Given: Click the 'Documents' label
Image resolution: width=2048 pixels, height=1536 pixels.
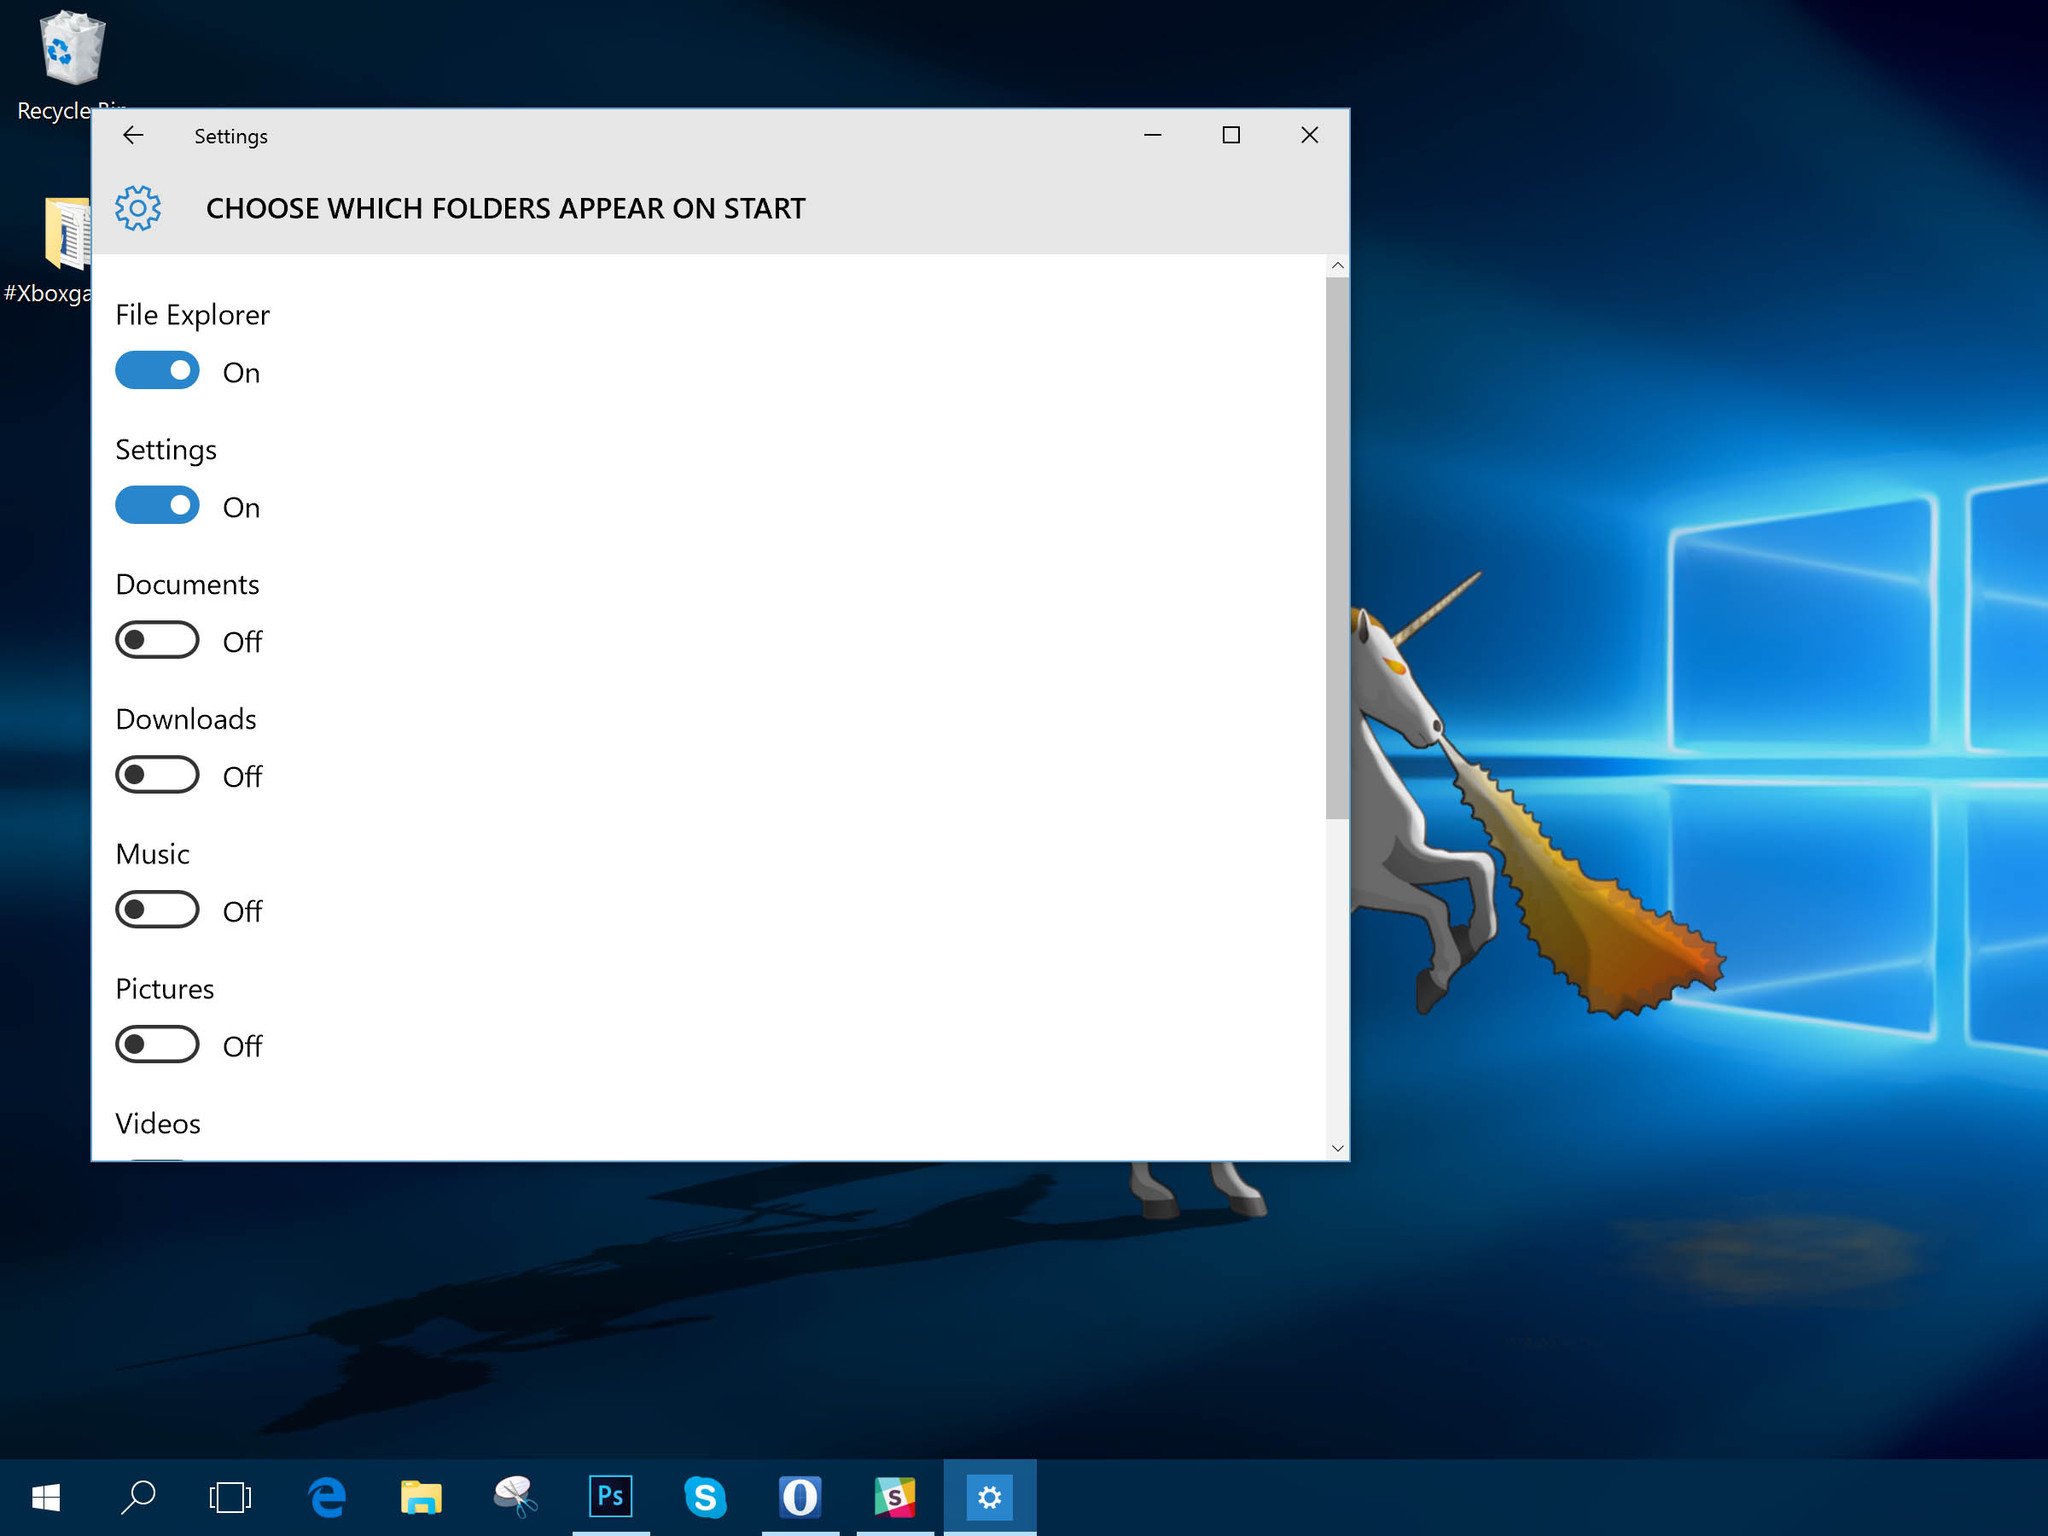Looking at the screenshot, I should (x=187, y=584).
